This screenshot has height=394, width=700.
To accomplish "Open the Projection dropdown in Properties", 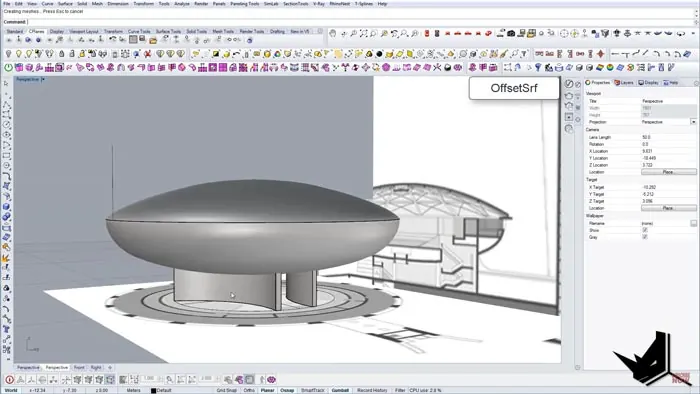I will click(693, 122).
